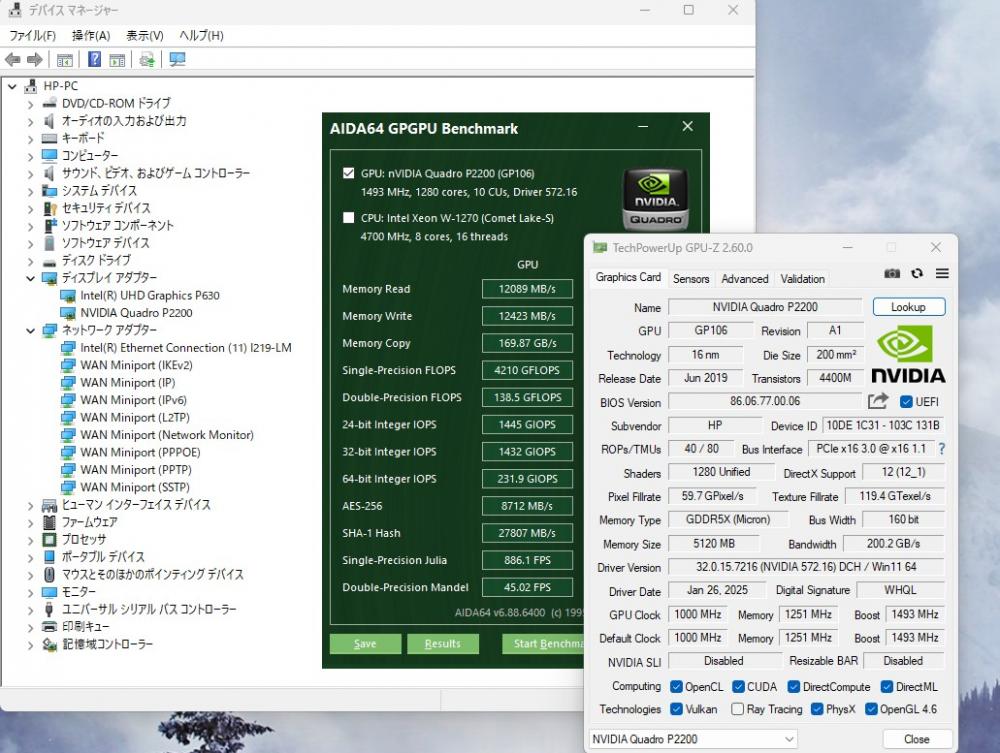The image size is (1000, 753).
Task: Click the Close button in GPU-Z
Action: (x=916, y=739)
